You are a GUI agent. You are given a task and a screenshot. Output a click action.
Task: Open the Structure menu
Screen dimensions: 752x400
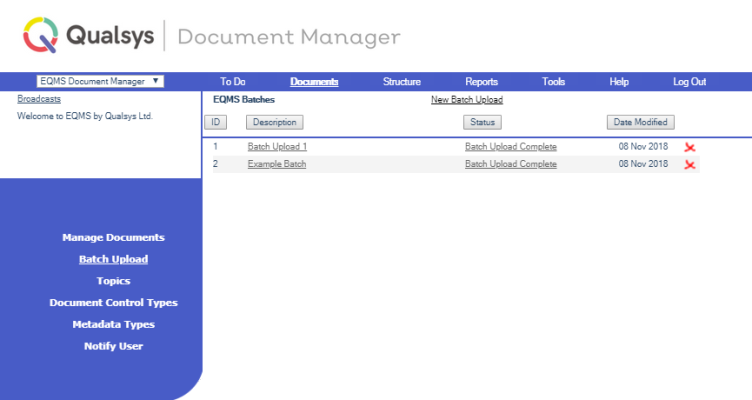pos(402,82)
